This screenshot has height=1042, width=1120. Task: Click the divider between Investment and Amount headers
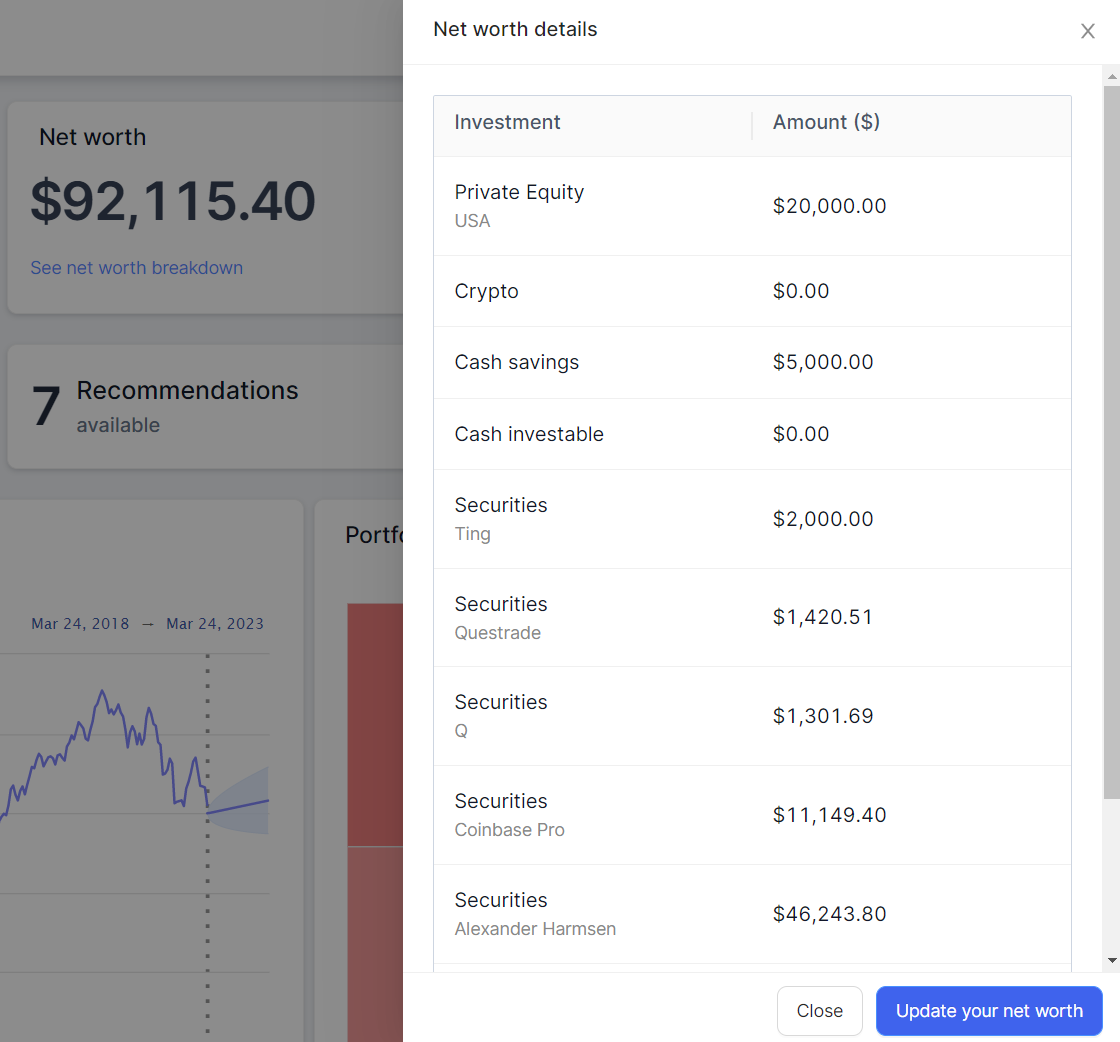(752, 126)
